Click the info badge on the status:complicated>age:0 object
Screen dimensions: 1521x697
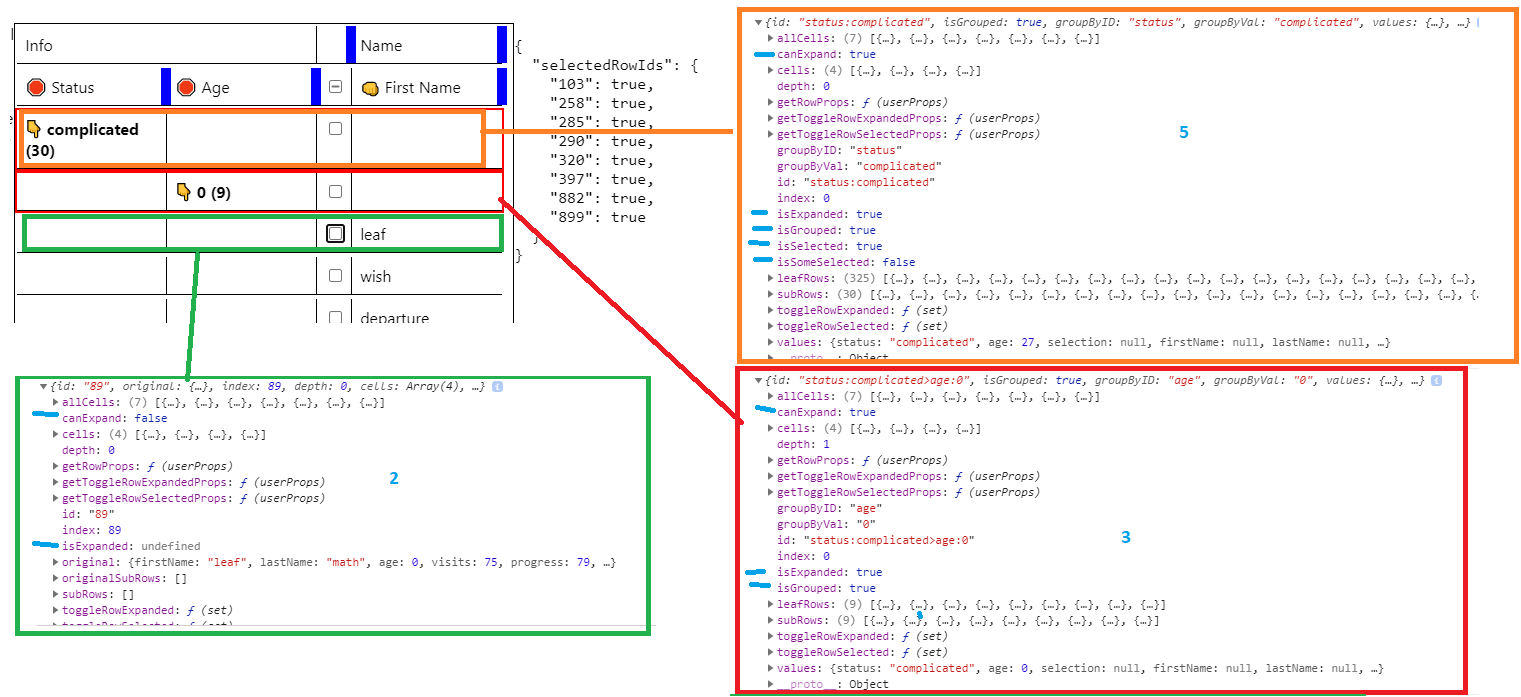coord(1437,380)
